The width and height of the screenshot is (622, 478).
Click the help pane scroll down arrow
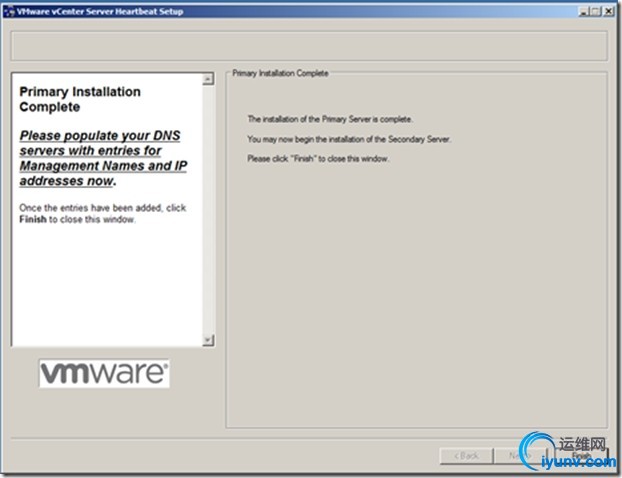(208, 340)
